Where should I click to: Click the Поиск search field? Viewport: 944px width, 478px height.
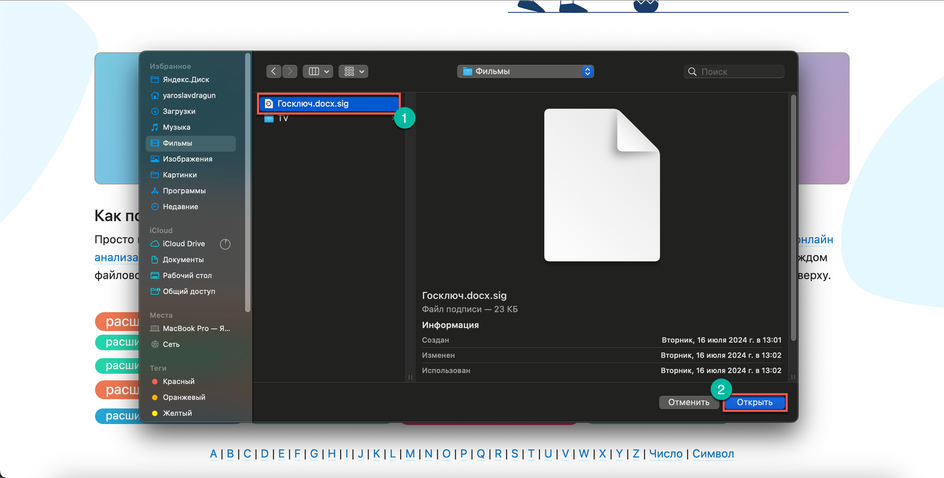click(734, 71)
